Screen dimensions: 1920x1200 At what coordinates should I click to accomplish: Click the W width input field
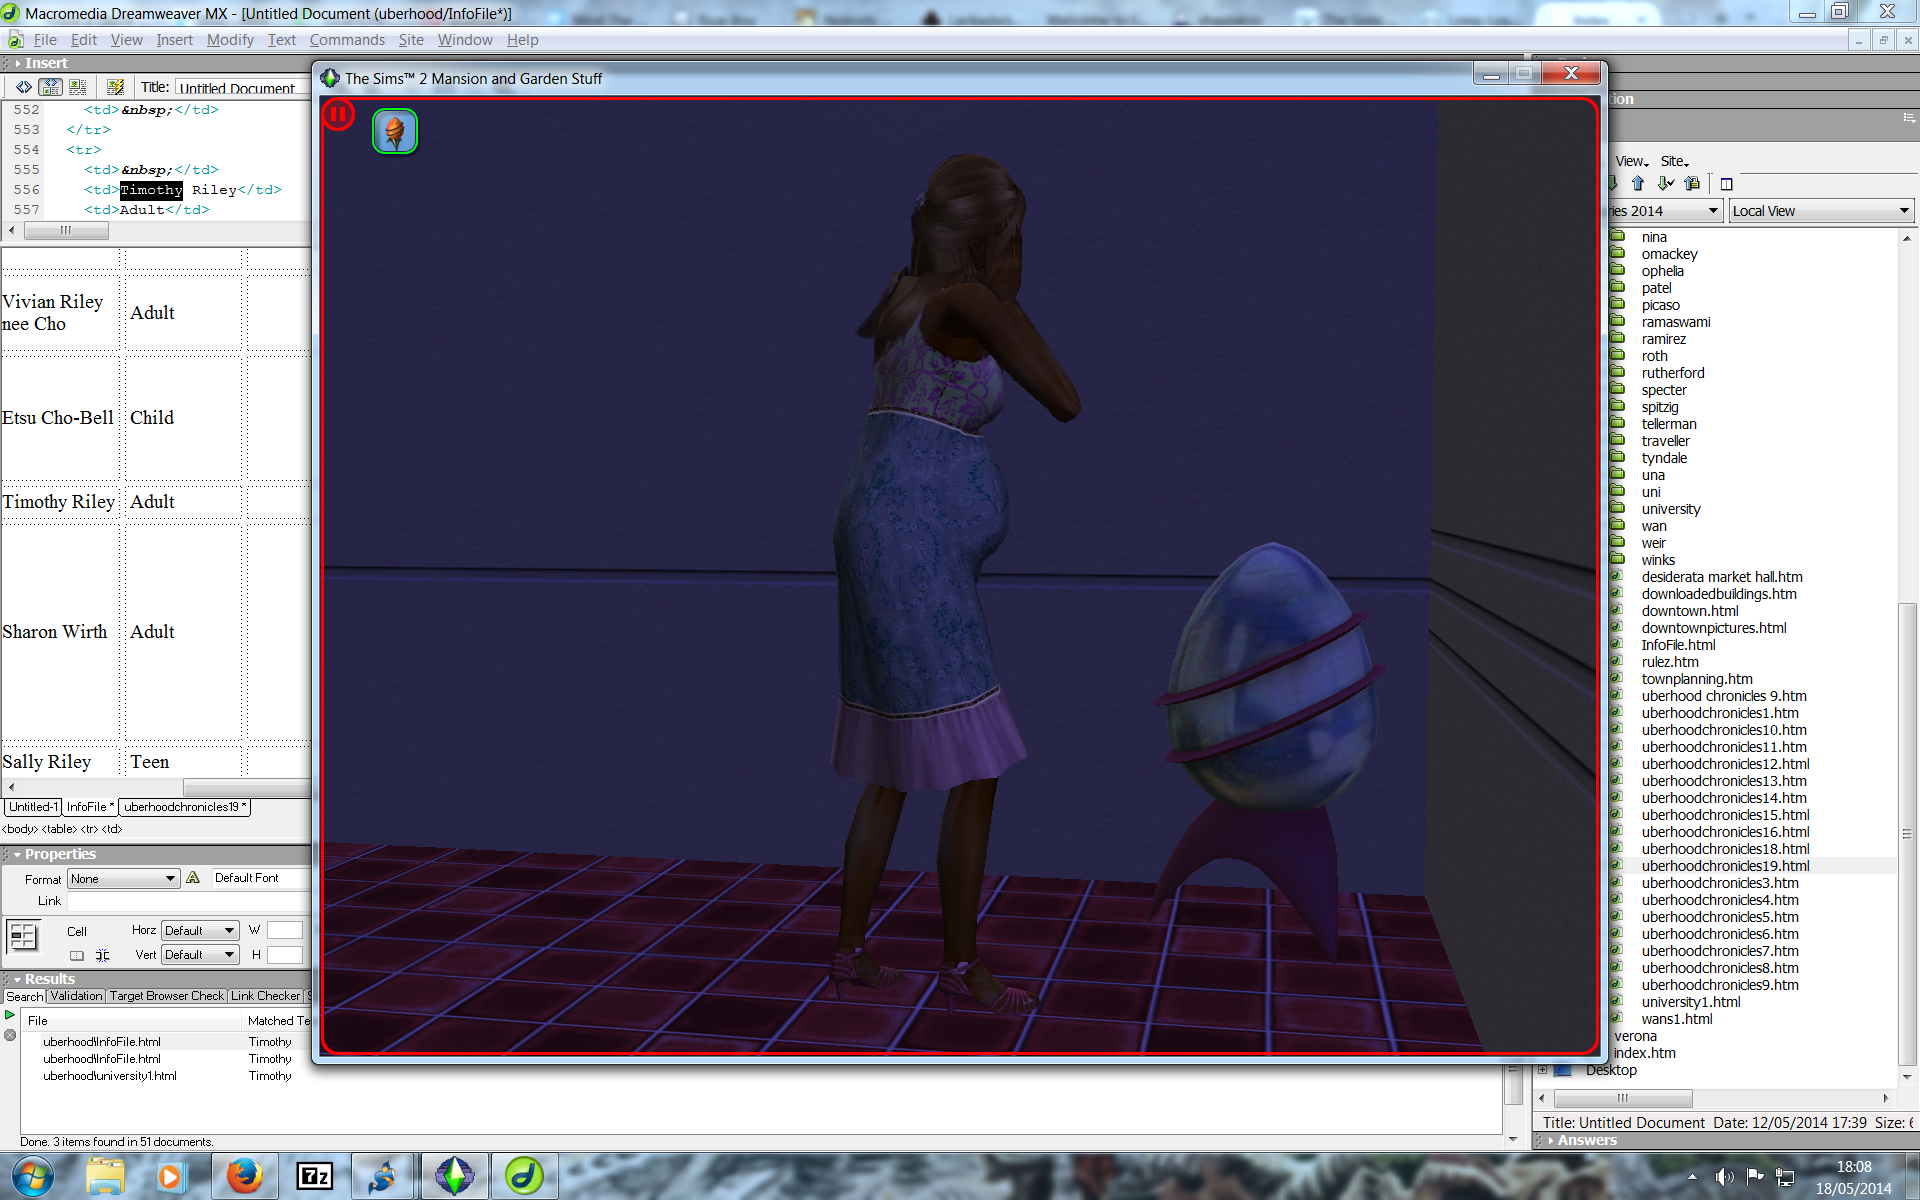[285, 930]
